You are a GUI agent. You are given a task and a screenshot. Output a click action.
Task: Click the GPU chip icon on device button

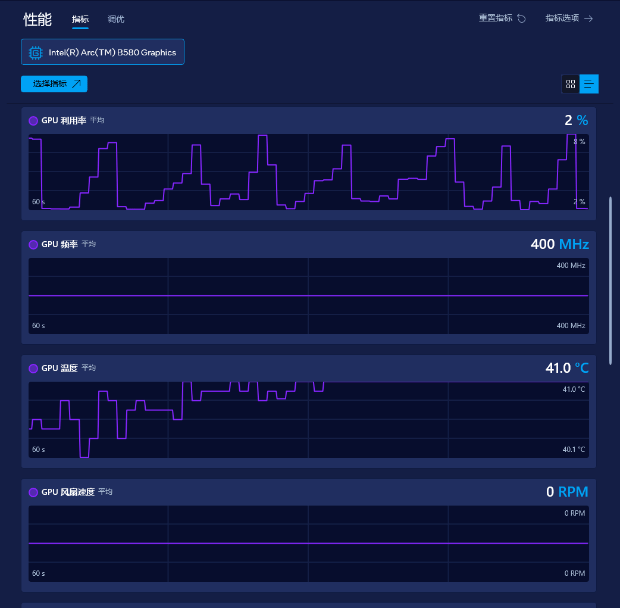[x=36, y=52]
